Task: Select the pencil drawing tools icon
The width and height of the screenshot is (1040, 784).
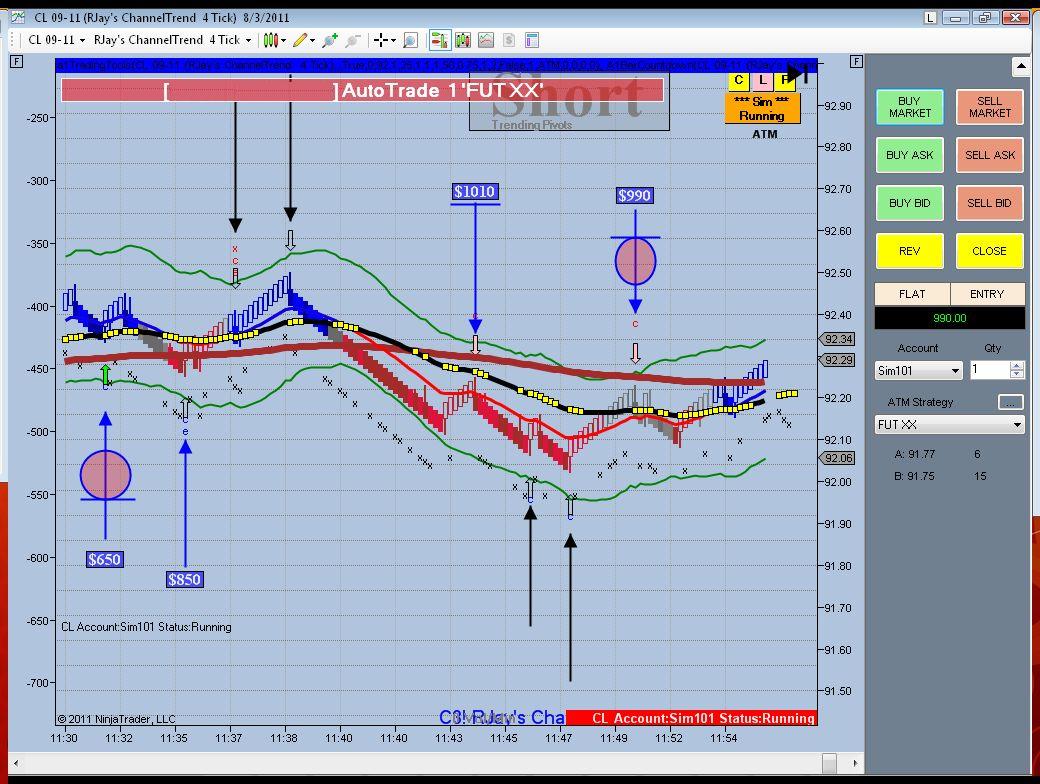Action: pyautogui.click(x=300, y=40)
